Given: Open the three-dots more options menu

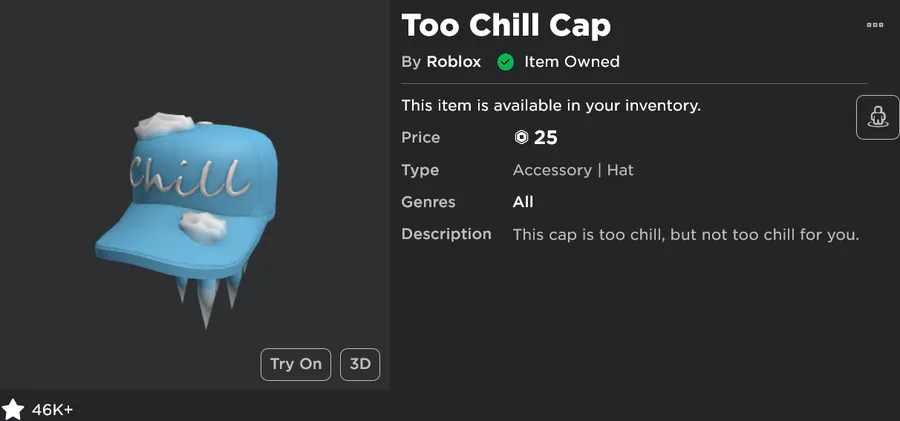Looking at the screenshot, I should pyautogui.click(x=875, y=25).
